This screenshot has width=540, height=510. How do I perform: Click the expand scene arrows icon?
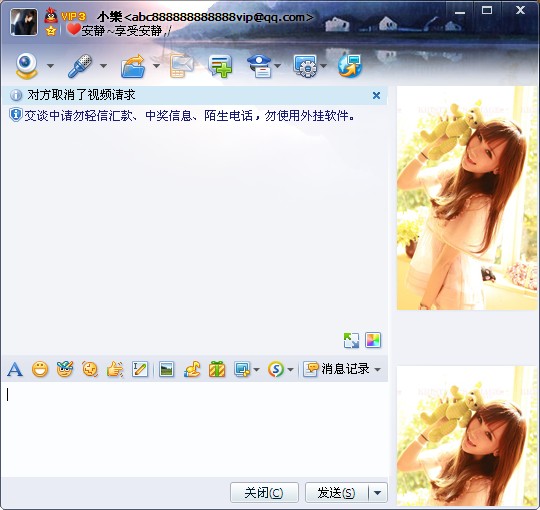(x=351, y=340)
